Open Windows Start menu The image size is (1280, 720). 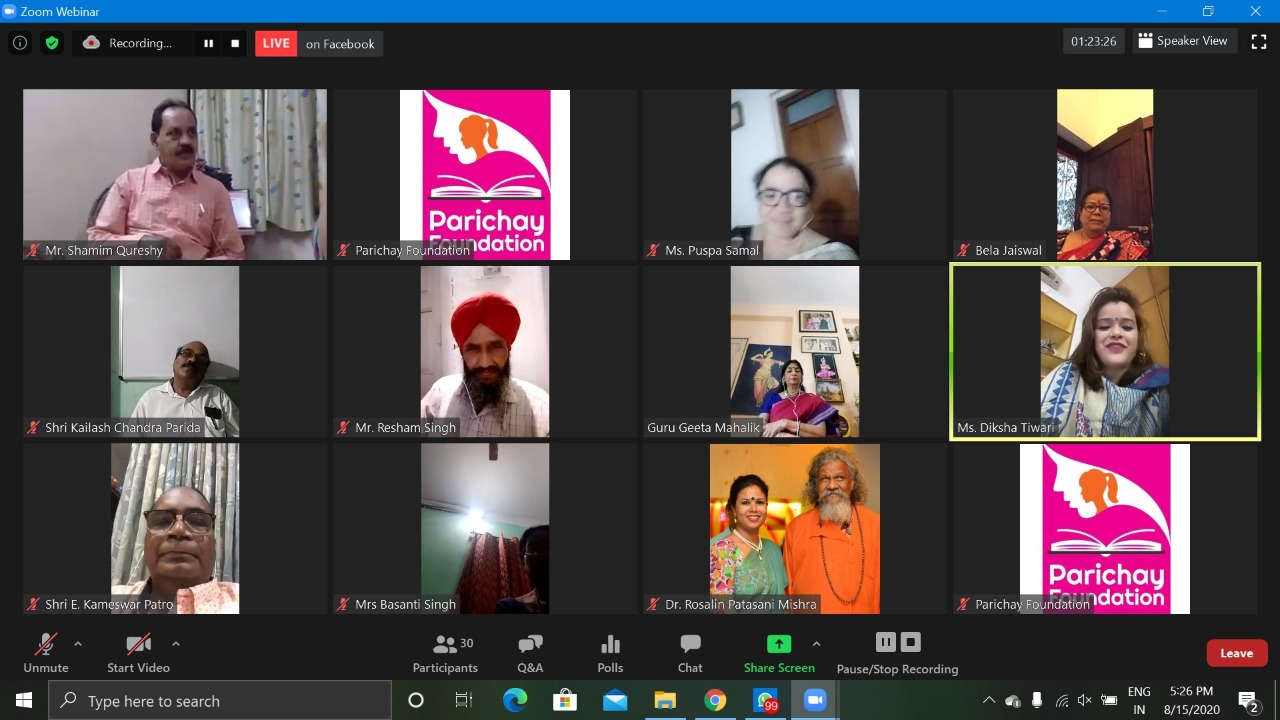pyautogui.click(x=24, y=700)
